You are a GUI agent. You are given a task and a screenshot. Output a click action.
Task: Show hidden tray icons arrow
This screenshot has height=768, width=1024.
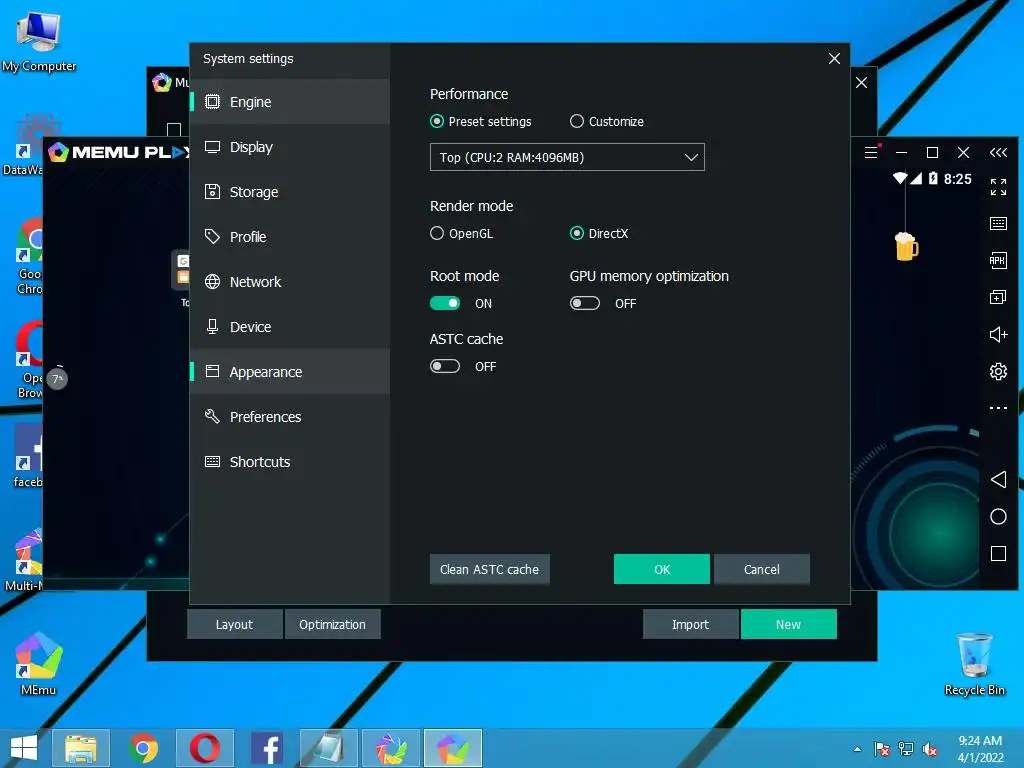point(857,749)
